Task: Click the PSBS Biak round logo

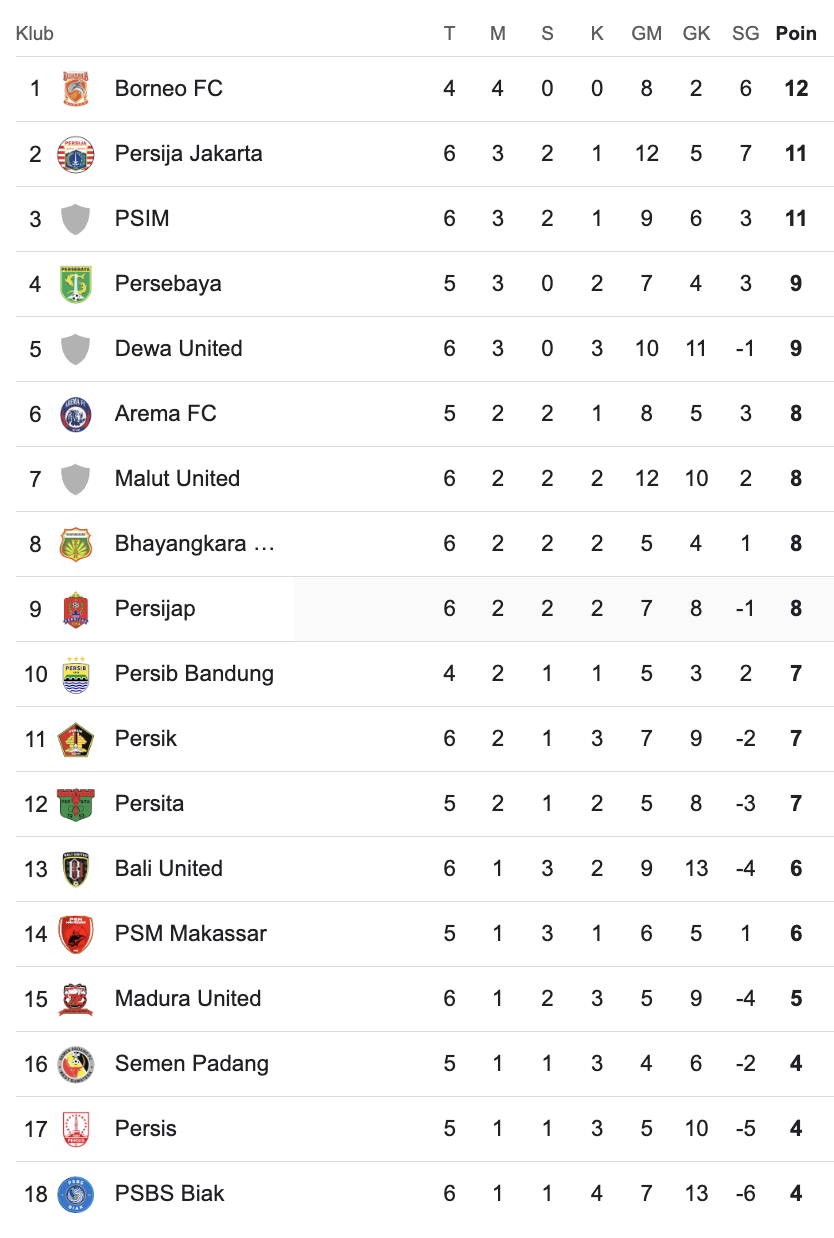Action: (x=76, y=1194)
